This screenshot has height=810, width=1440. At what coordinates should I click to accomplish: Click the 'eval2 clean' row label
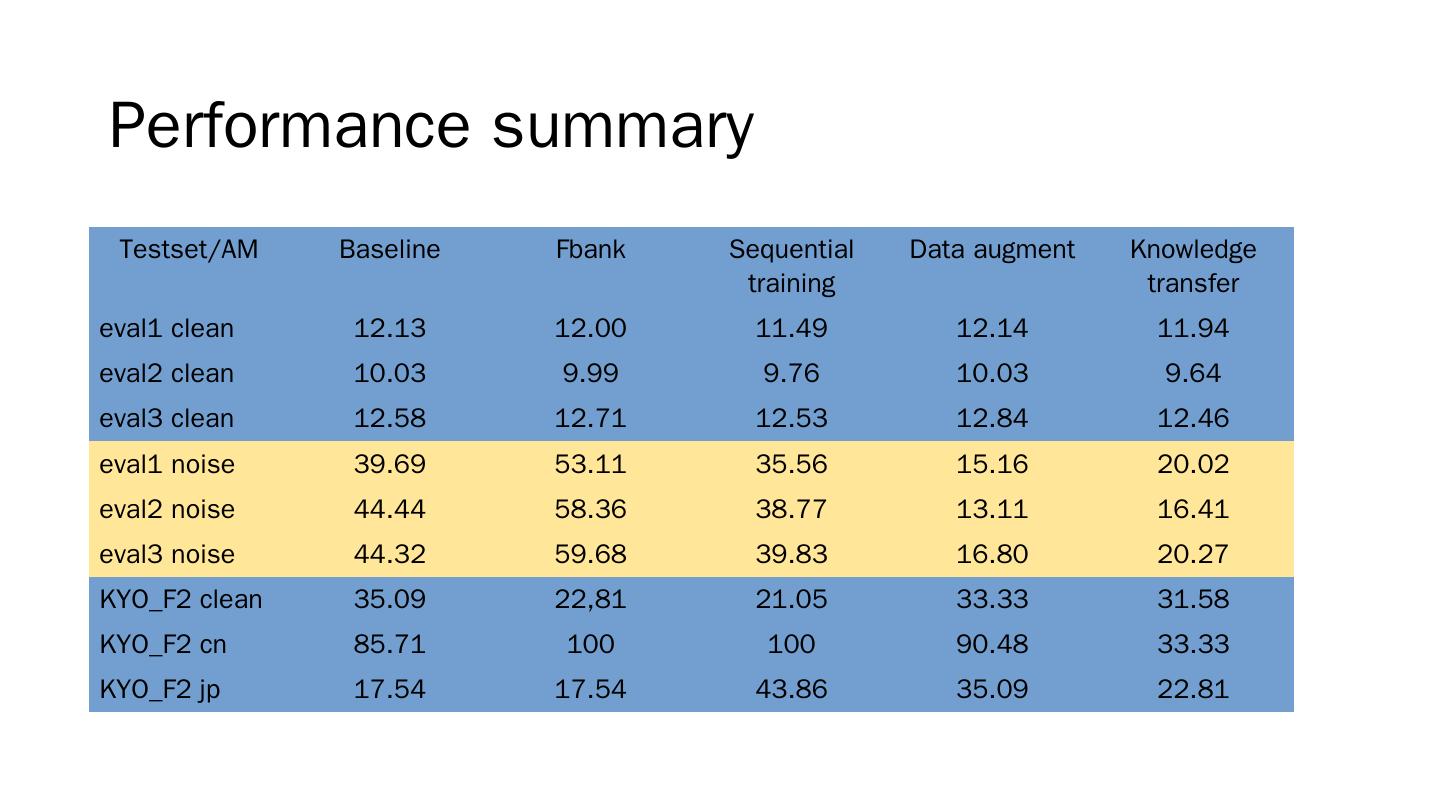coord(166,374)
